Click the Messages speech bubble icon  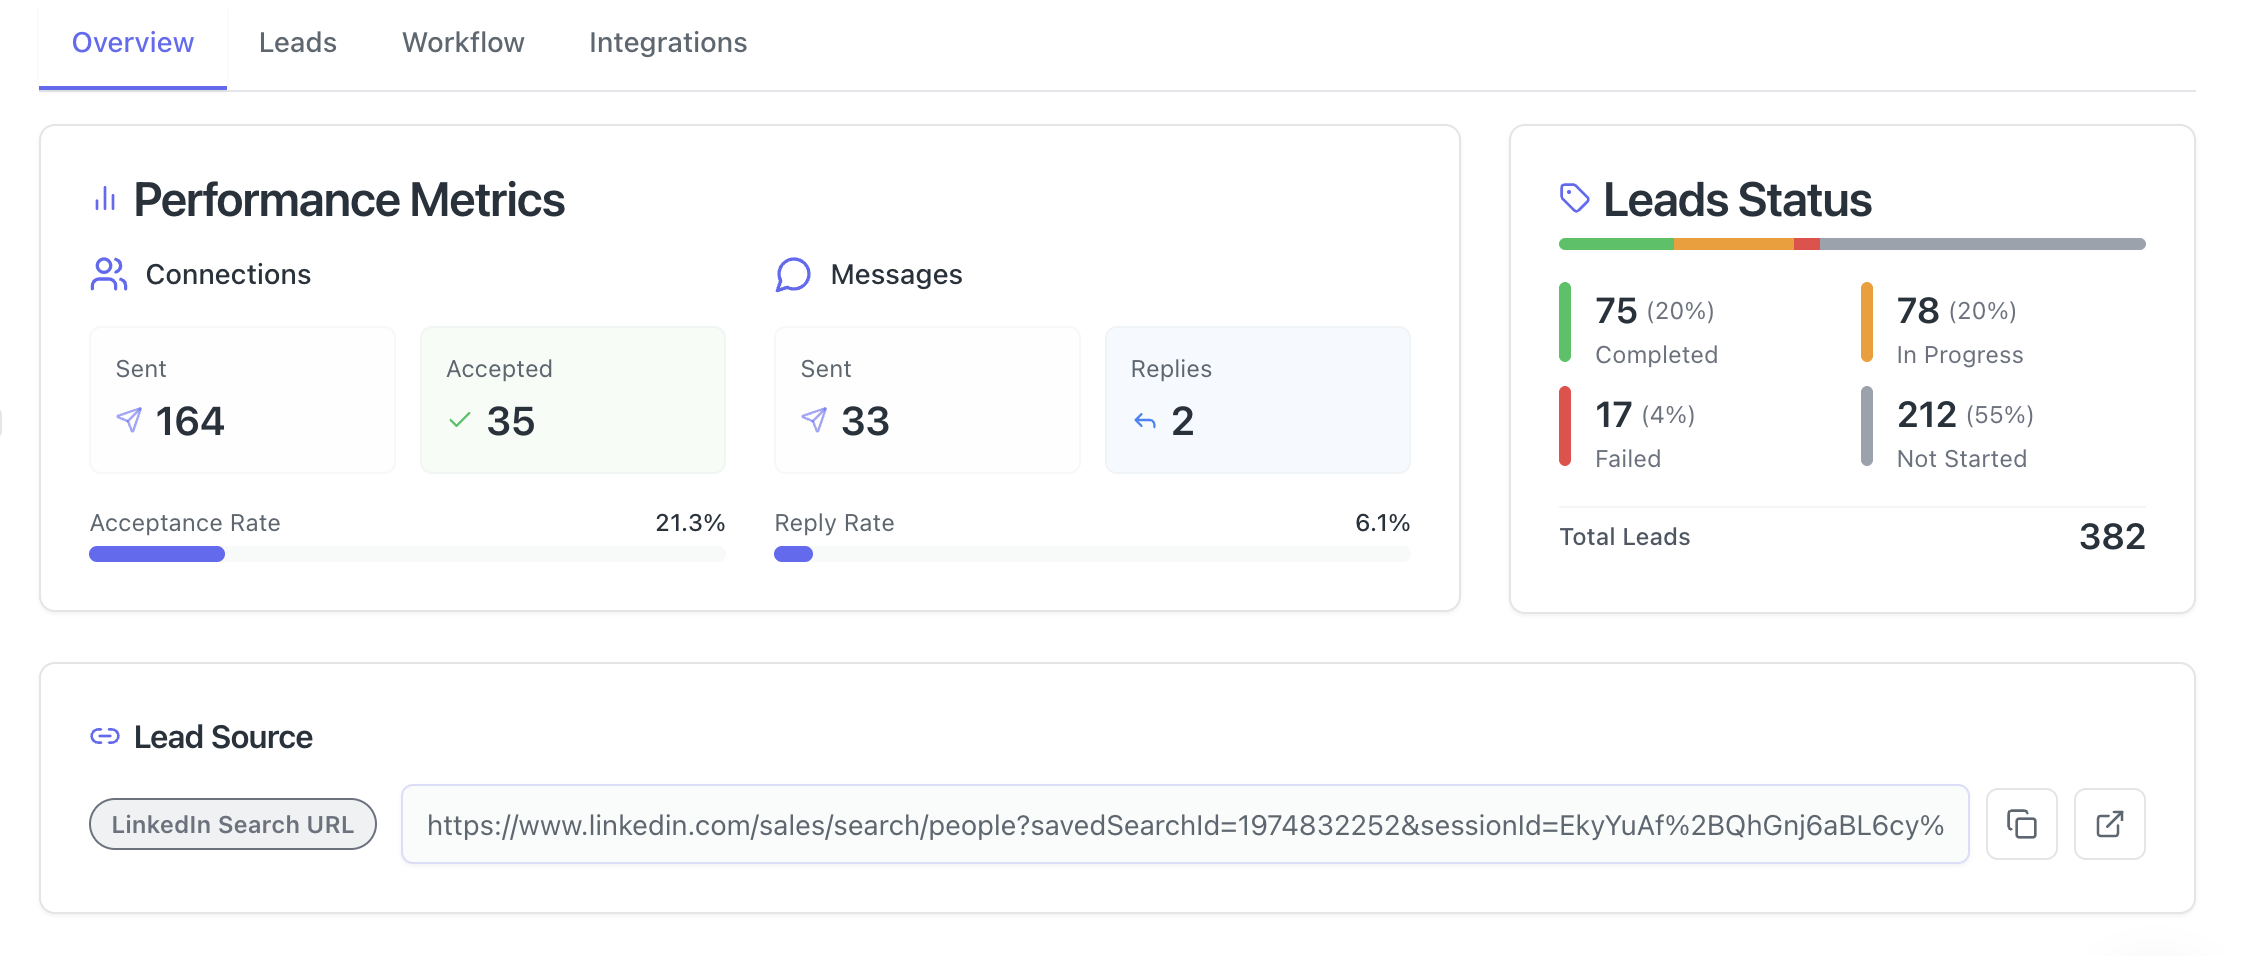pos(793,274)
